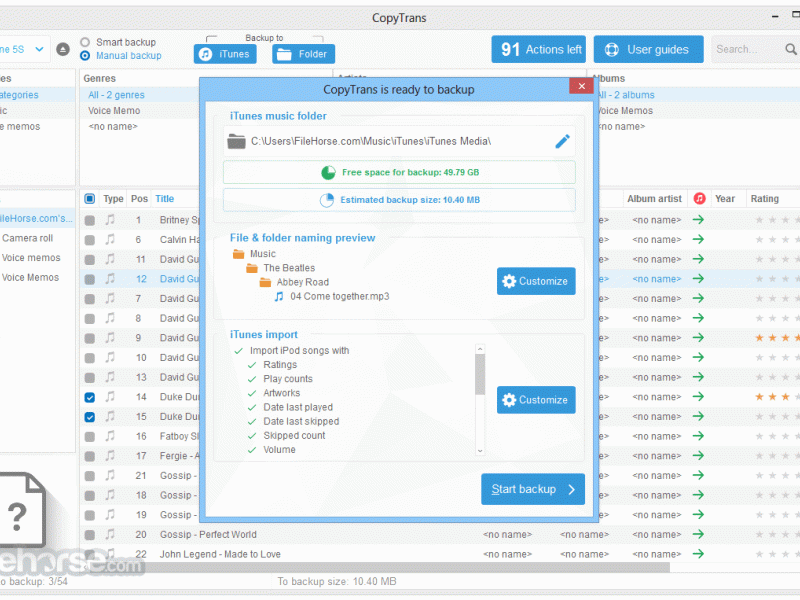Open the User guides button
Viewport: 800px width, 600px height.
click(x=648, y=49)
